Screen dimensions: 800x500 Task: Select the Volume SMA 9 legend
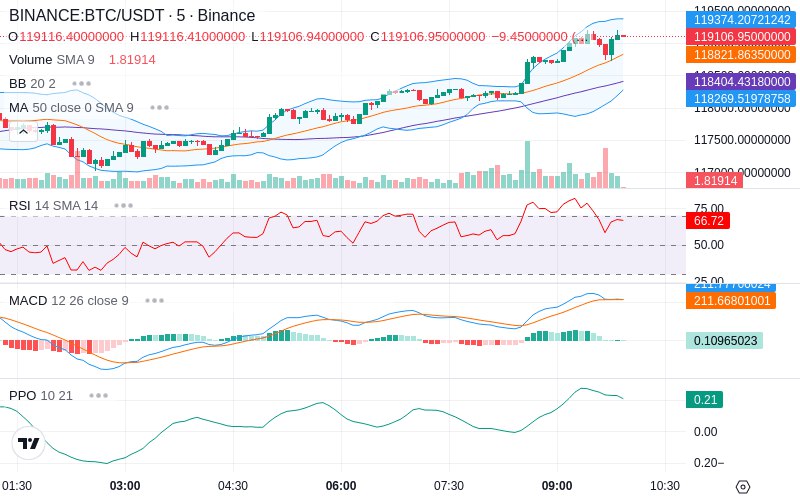pyautogui.click(x=52, y=60)
